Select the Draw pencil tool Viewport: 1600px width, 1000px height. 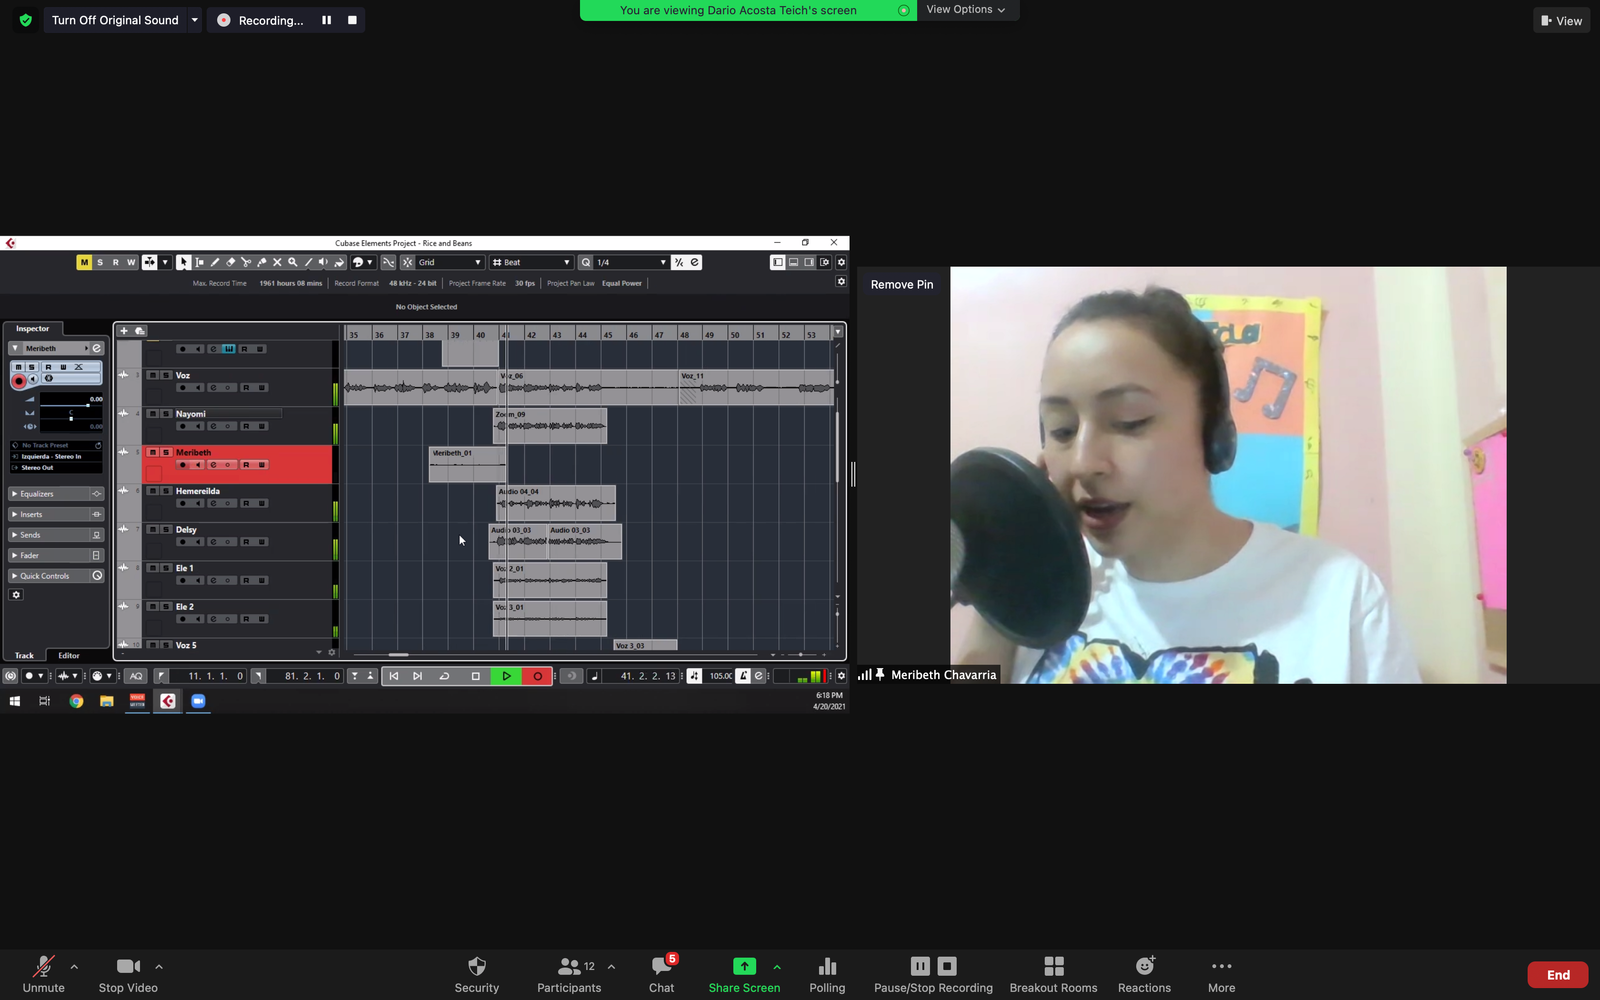pos(215,262)
